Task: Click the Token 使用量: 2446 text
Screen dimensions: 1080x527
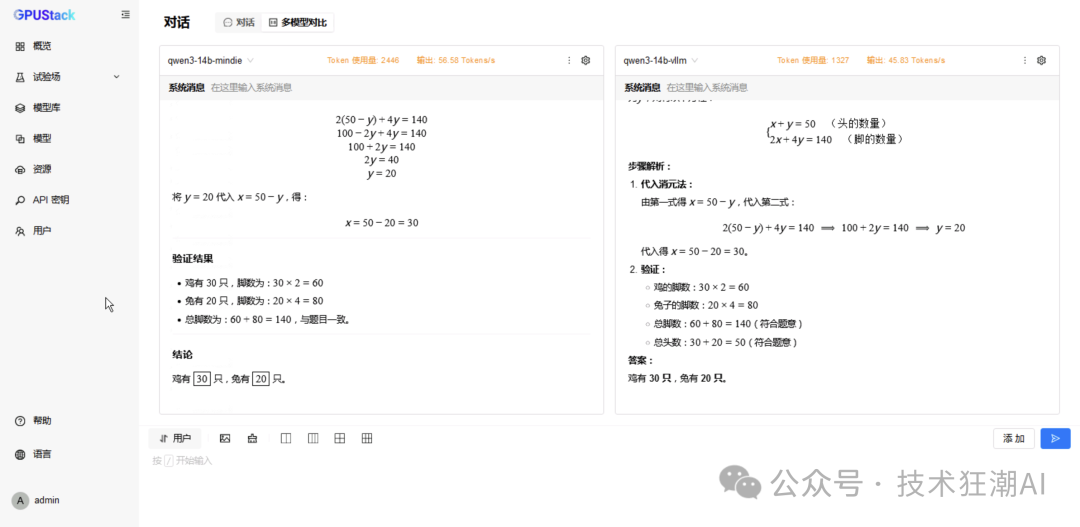Action: pos(363,61)
